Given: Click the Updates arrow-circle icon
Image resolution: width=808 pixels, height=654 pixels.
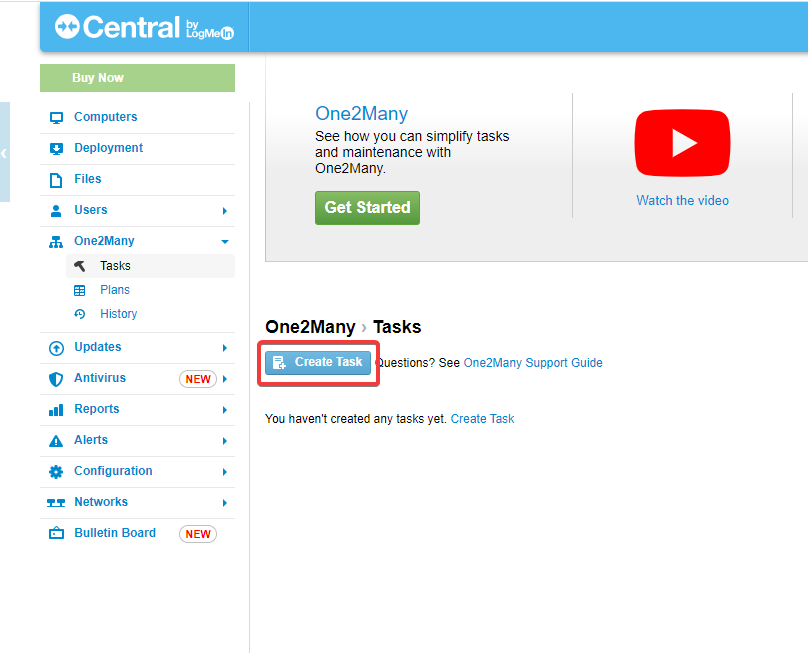Looking at the screenshot, I should [56, 348].
